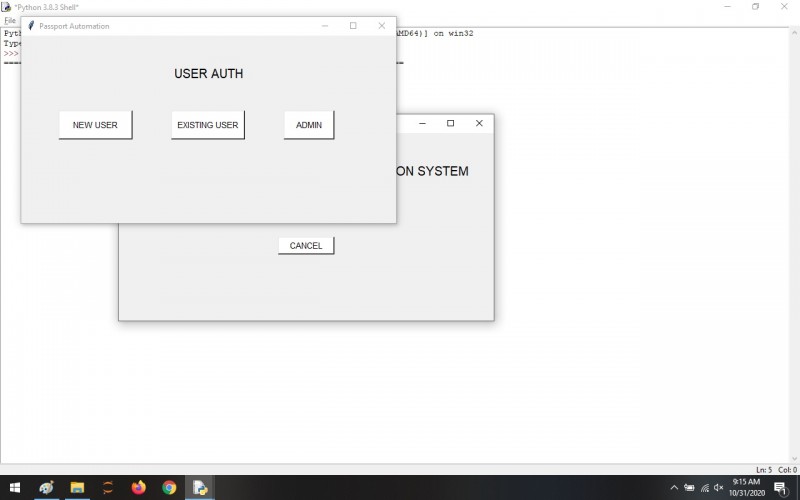Open the File menu in the shell

(x=10, y=20)
